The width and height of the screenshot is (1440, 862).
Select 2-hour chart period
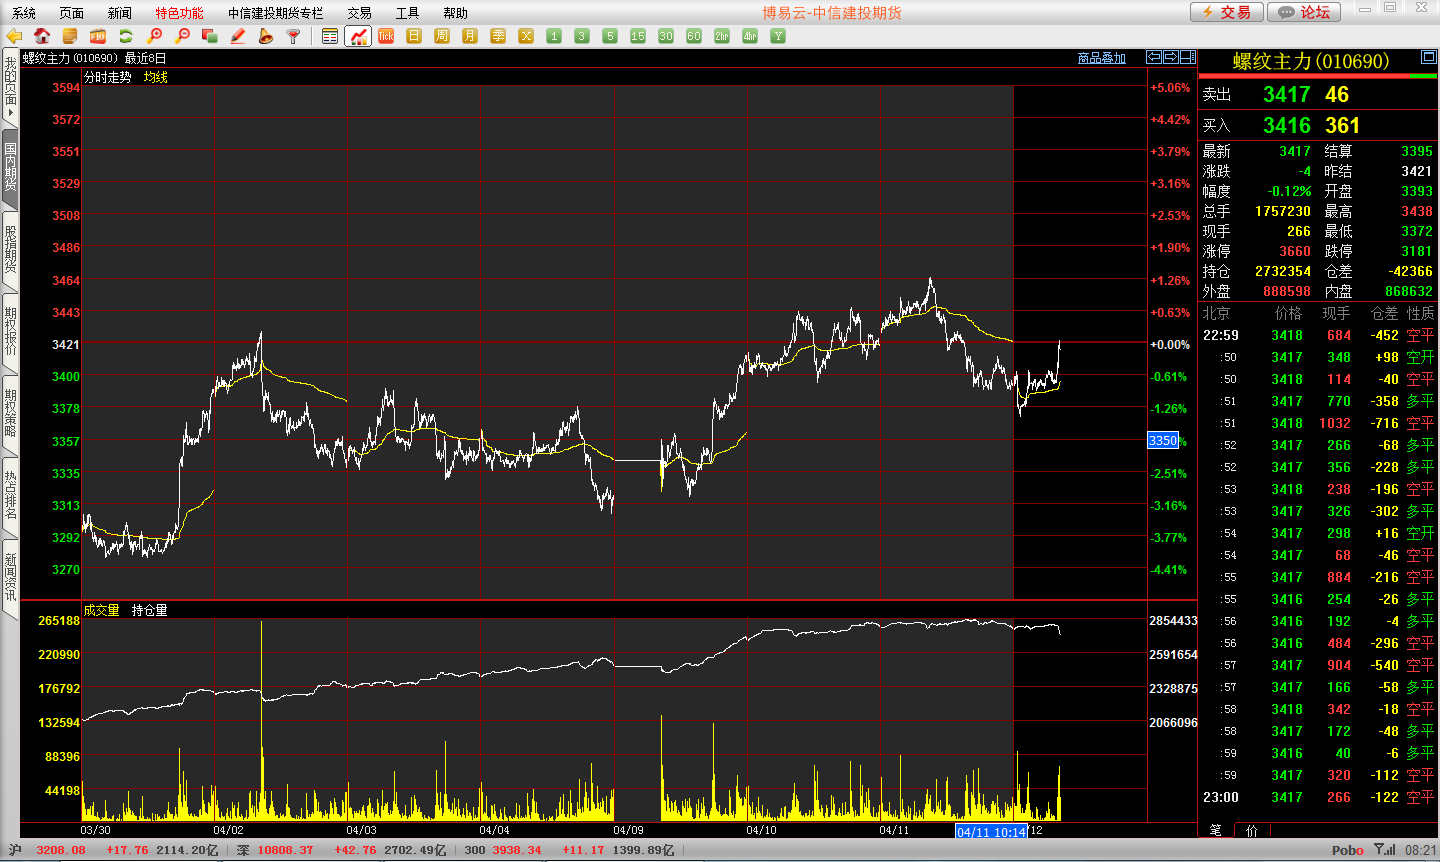pyautogui.click(x=722, y=36)
